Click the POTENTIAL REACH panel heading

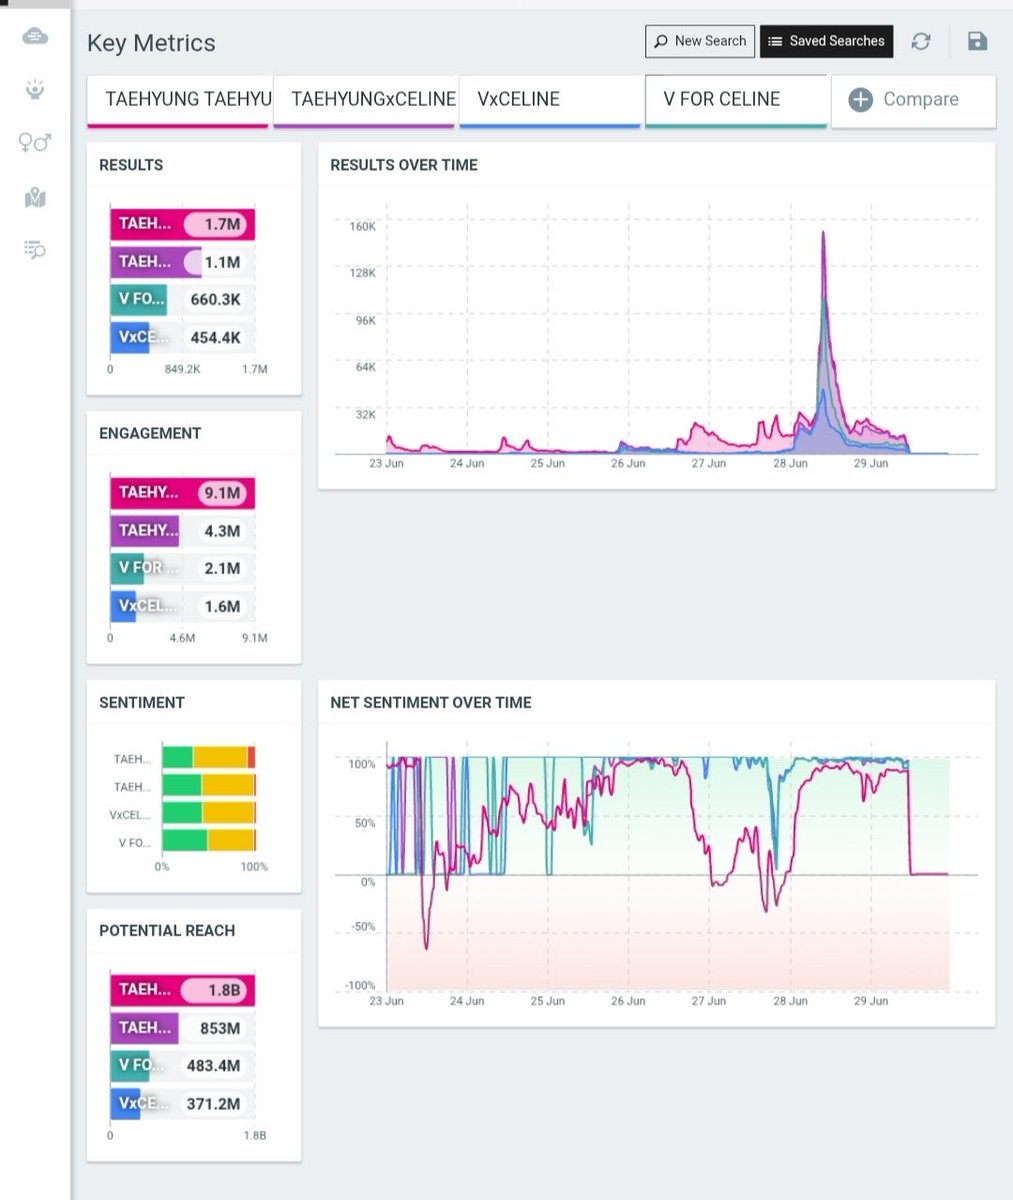point(167,931)
